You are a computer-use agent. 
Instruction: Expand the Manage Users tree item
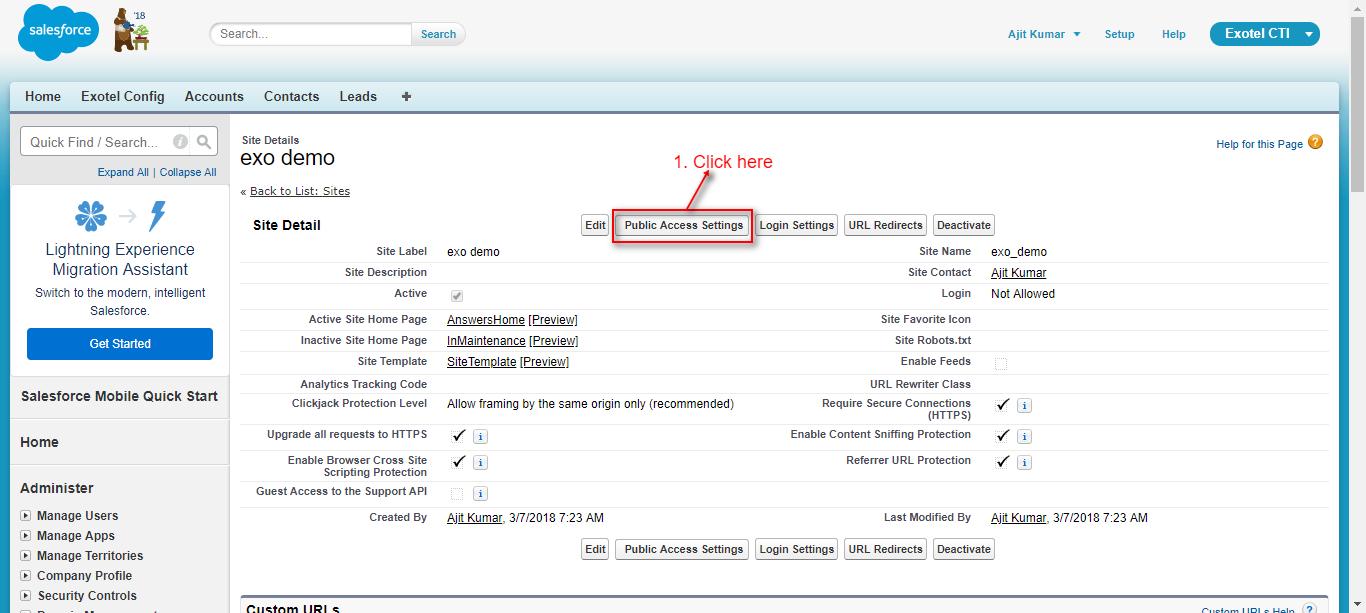point(26,516)
